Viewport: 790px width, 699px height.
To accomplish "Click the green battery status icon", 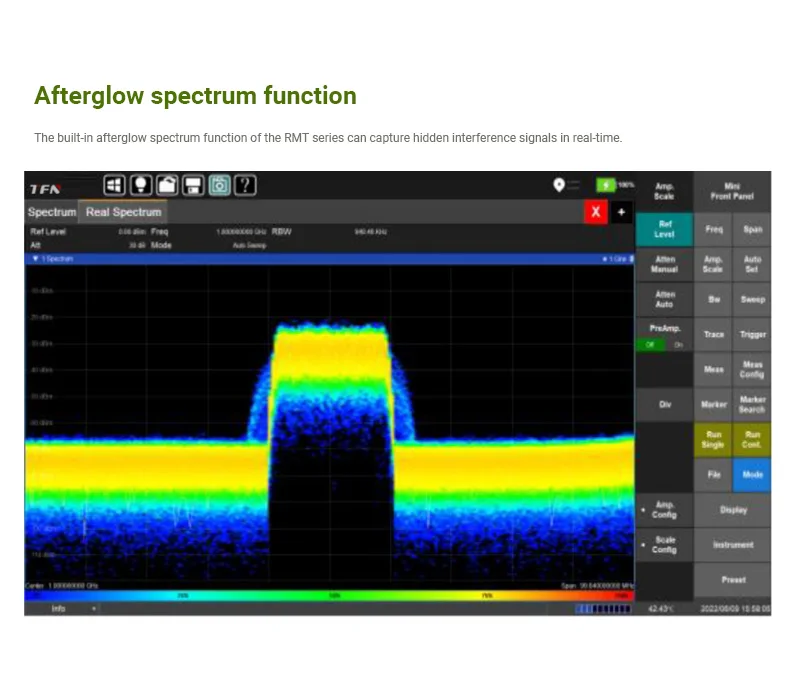I will point(607,185).
